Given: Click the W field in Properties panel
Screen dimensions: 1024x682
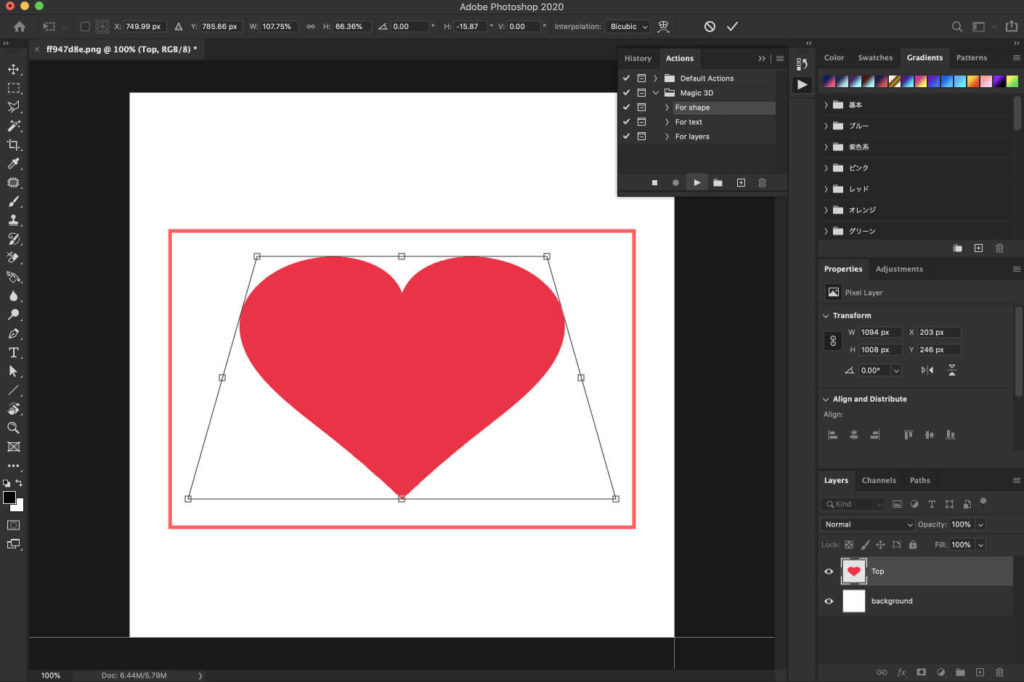Looking at the screenshot, I should (x=880, y=332).
